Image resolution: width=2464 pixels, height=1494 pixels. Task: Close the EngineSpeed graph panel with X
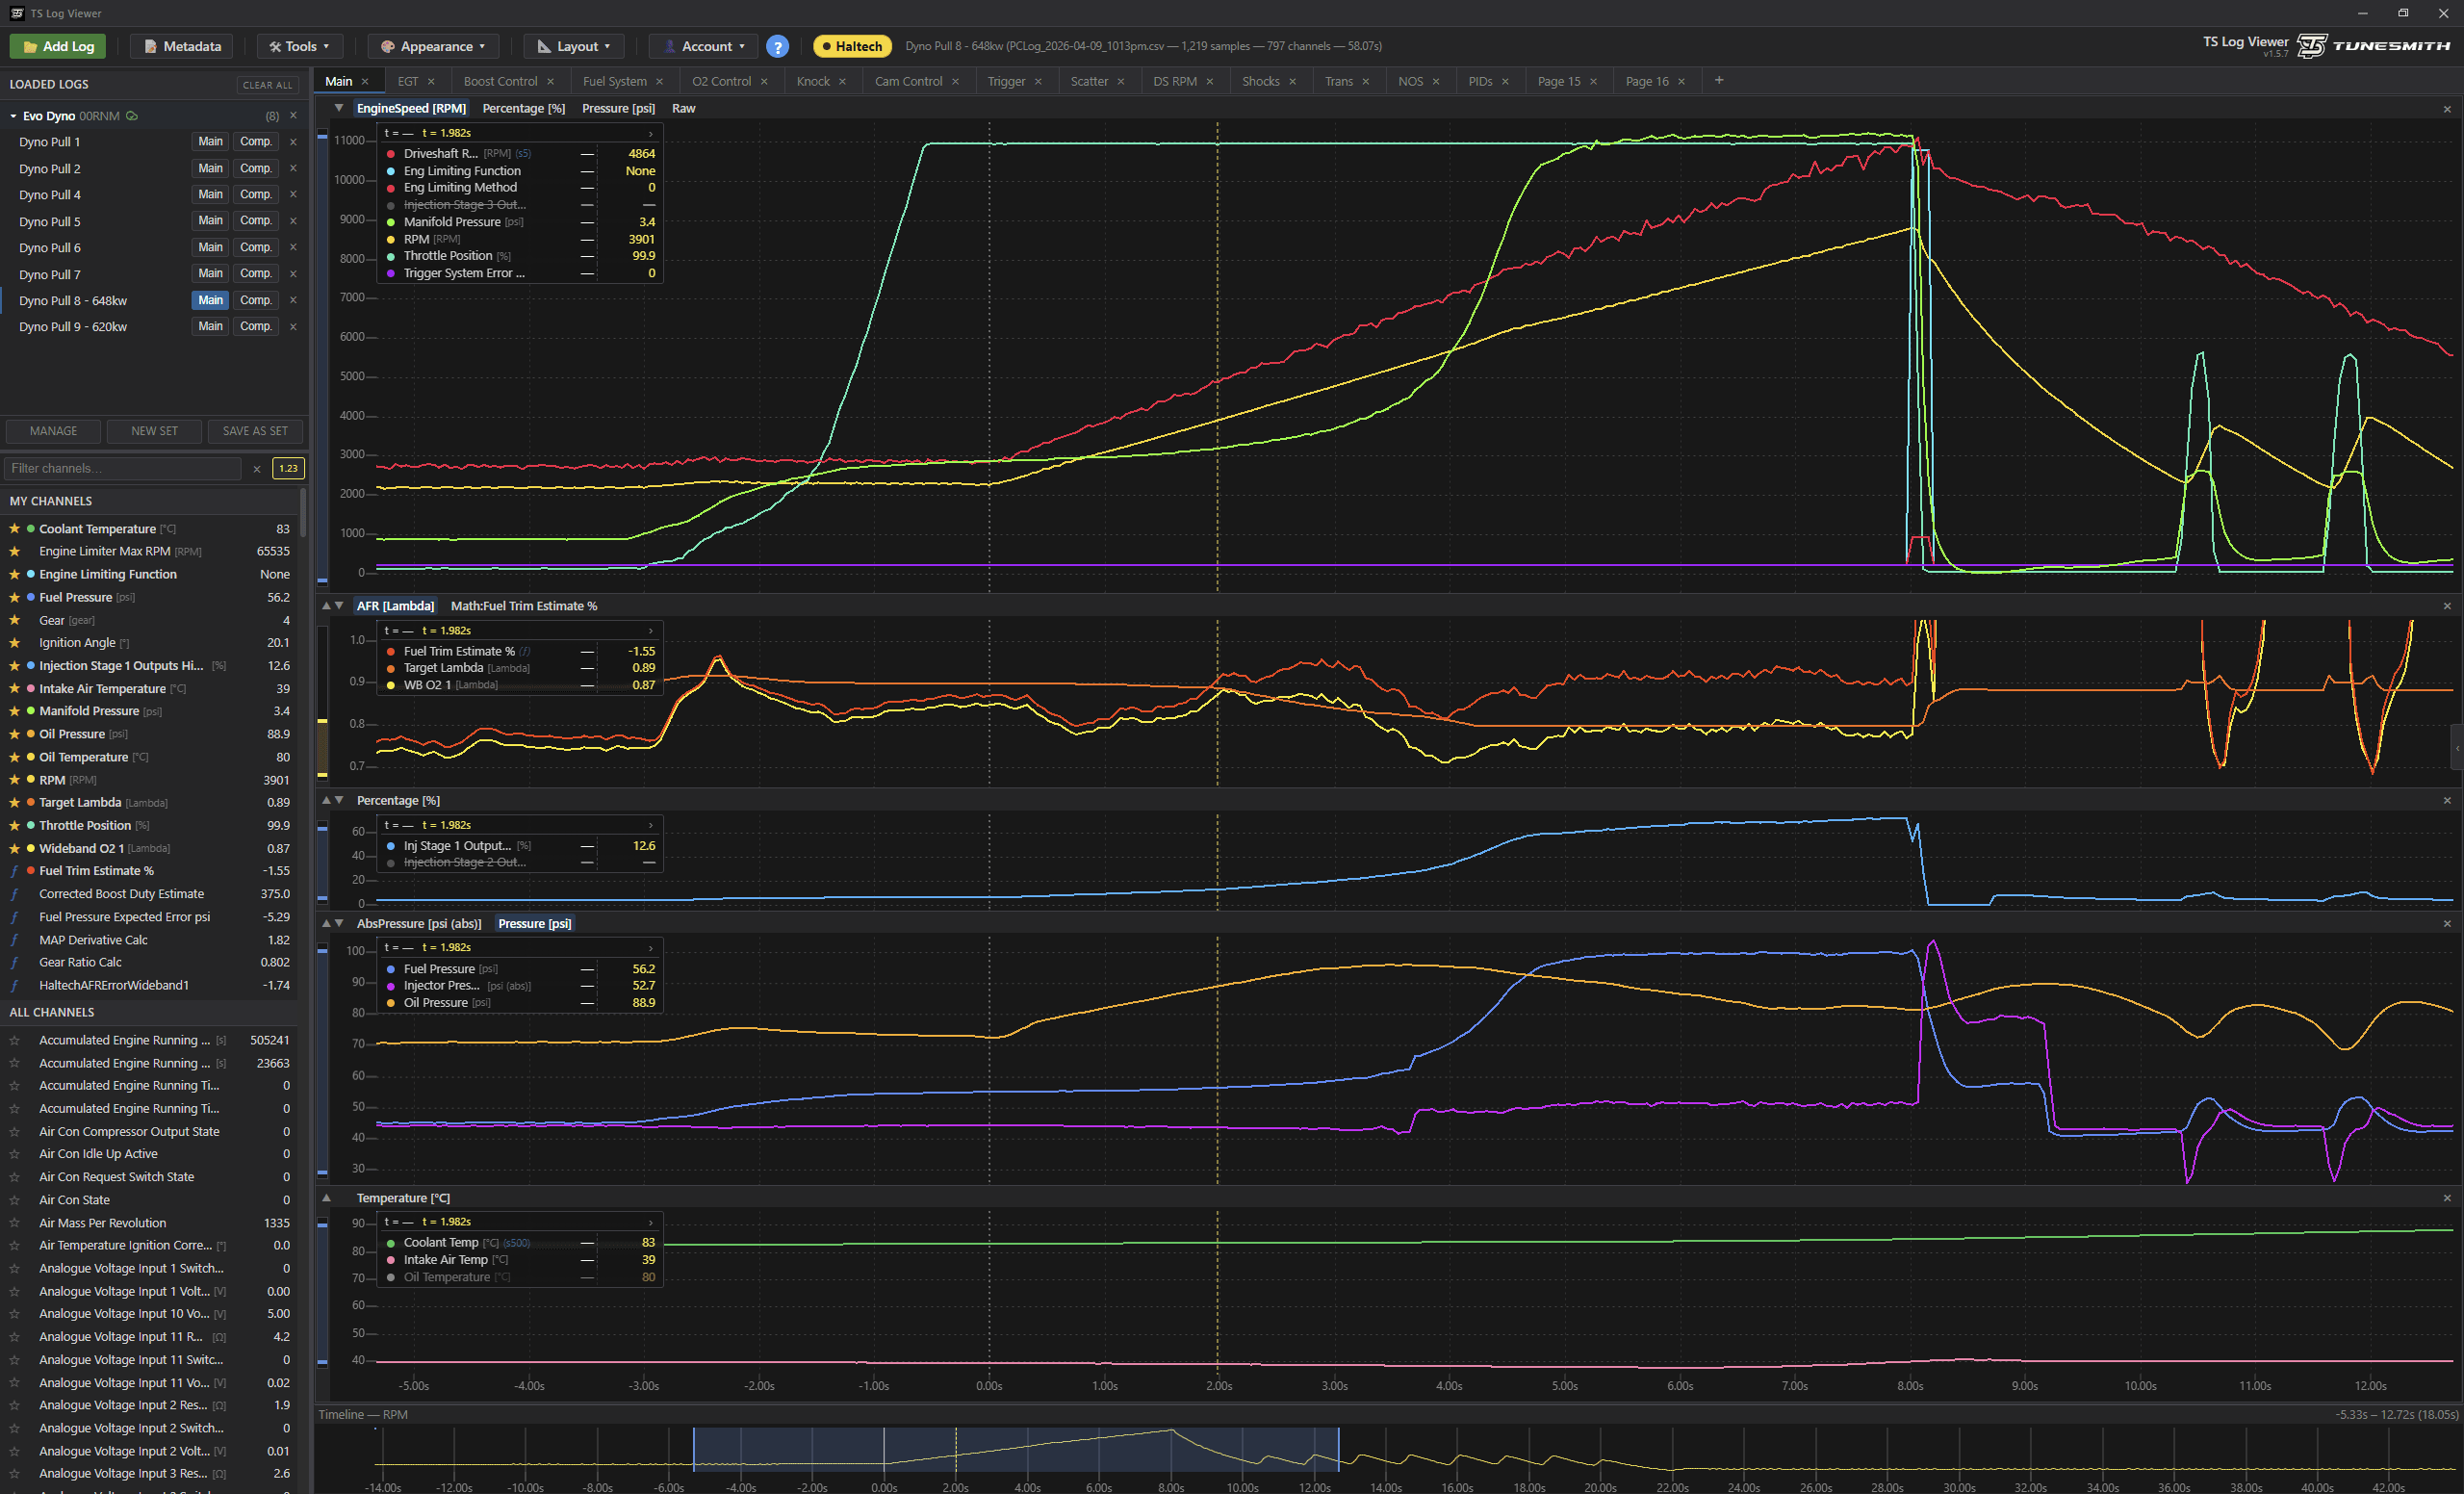click(2447, 109)
